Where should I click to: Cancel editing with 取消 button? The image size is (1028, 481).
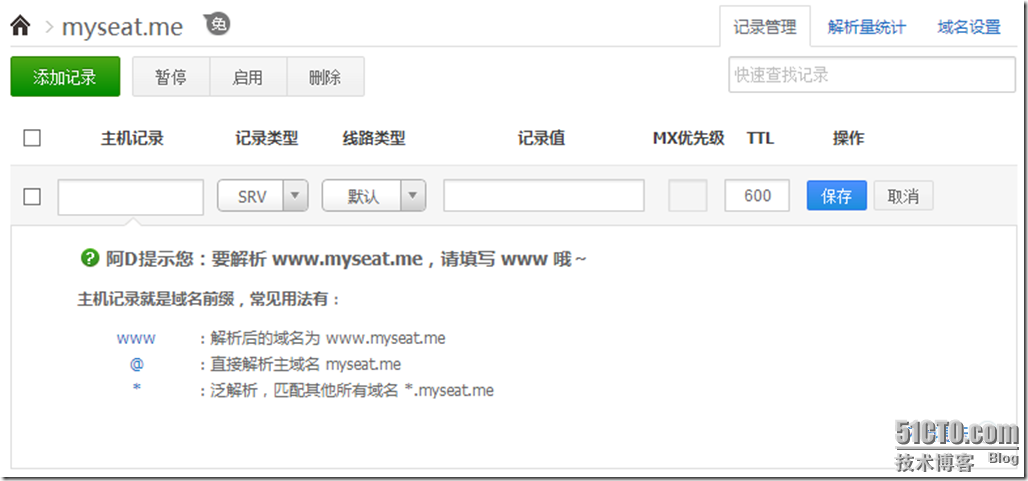(x=903, y=196)
